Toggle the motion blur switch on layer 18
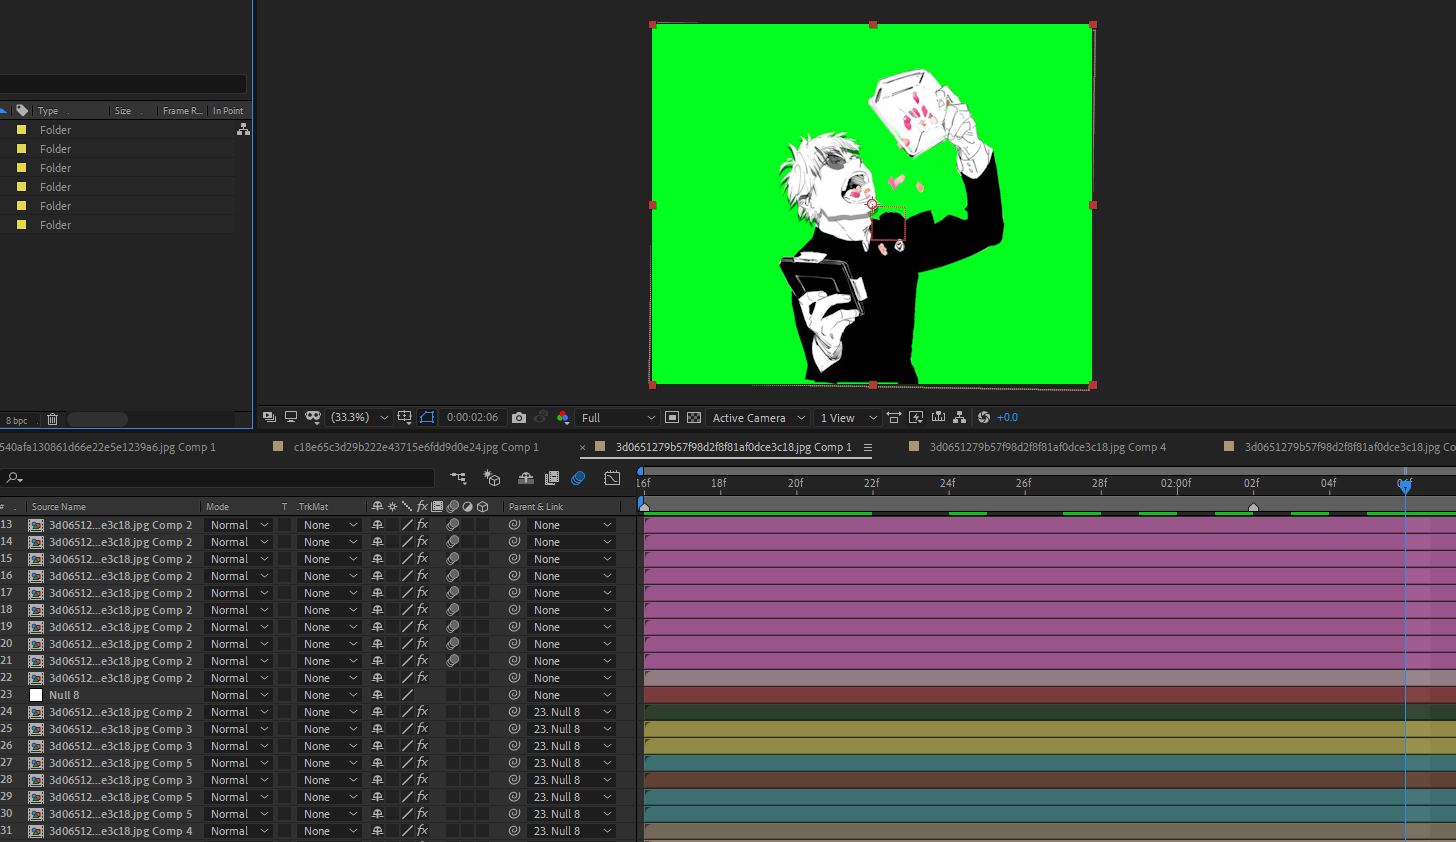Image resolution: width=1456 pixels, height=842 pixels. (x=452, y=610)
